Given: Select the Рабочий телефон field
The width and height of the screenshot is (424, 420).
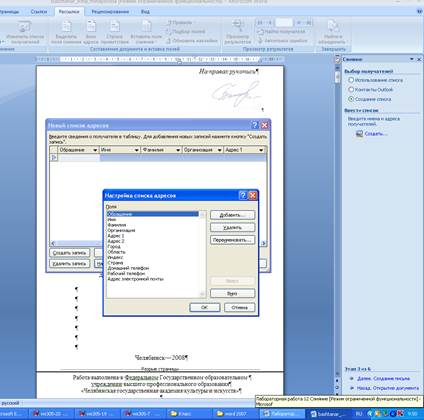Looking at the screenshot, I should [x=126, y=273].
